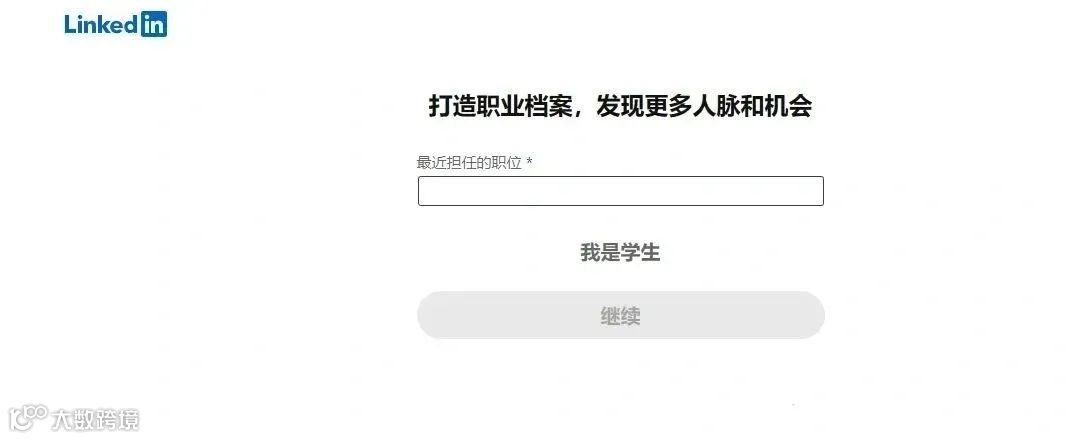Click the blue "in" square of the logo
1069x439 pixels.
pyautogui.click(x=154, y=25)
